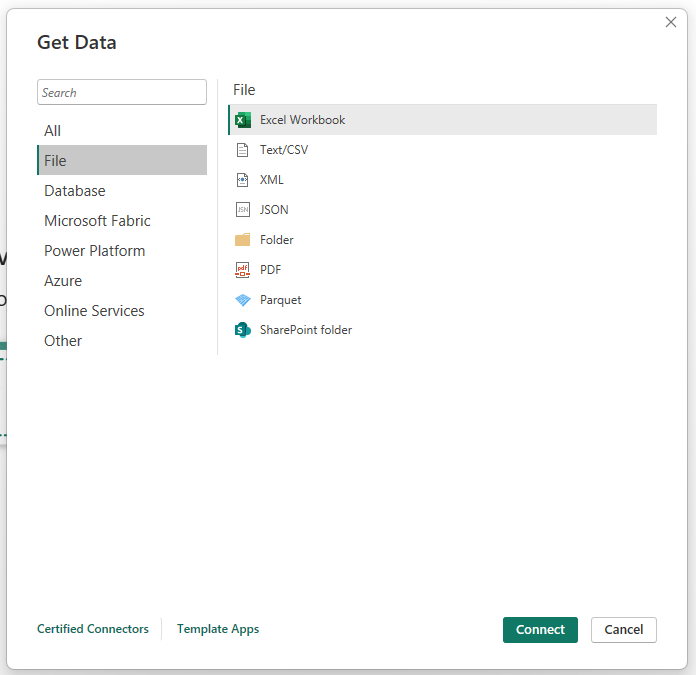Open the Azure category
This screenshot has width=696, height=675.
pos(122,280)
